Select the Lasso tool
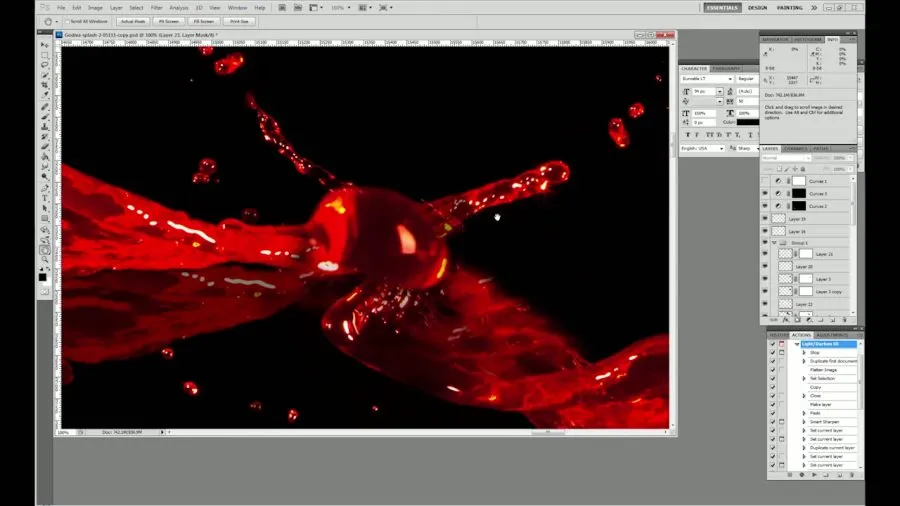The width and height of the screenshot is (900, 506). pos(45,66)
